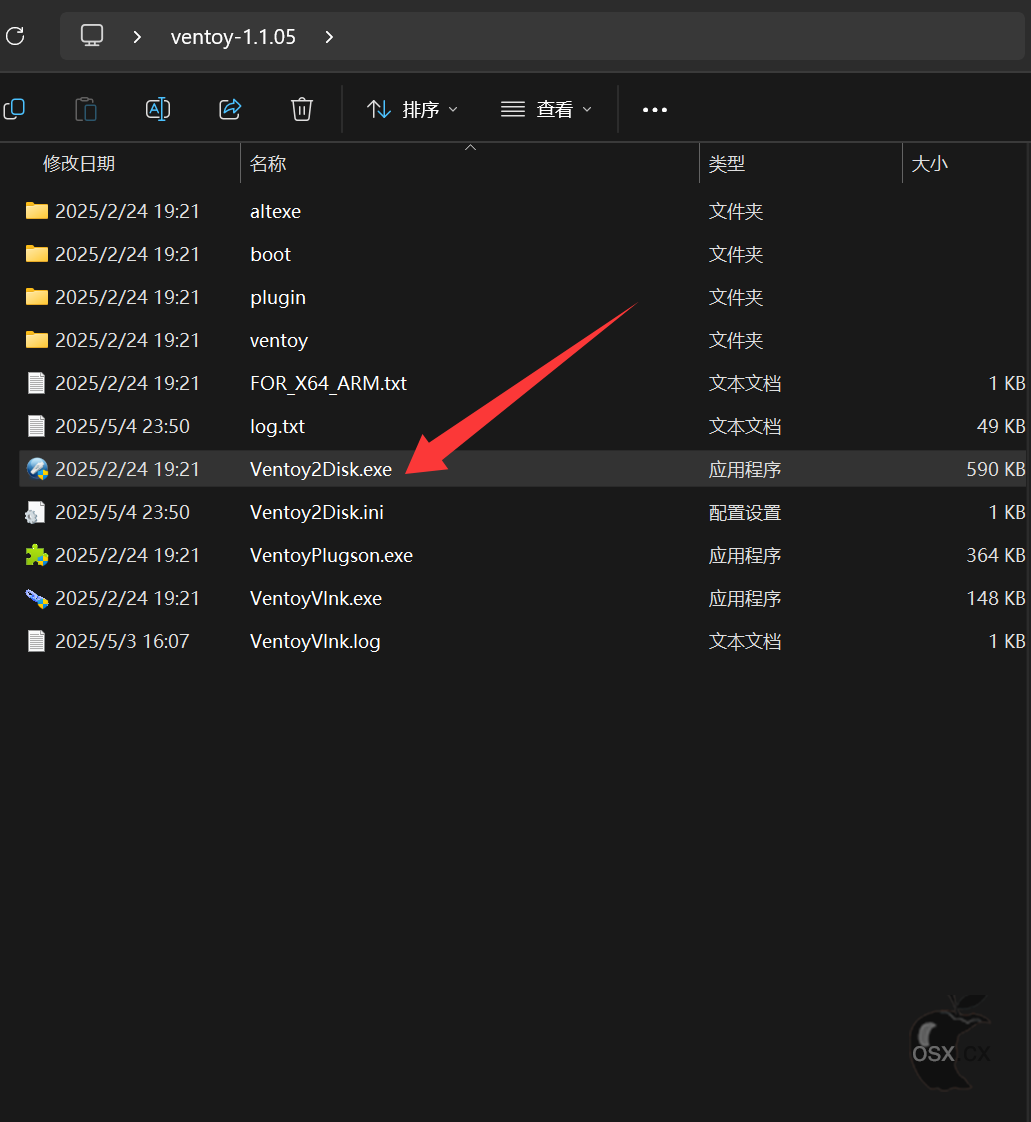Viewport: 1031px width, 1122px height.
Task: Click date 2025/5/3 16:07 of VentoyVlnk.log
Action: click(x=122, y=641)
